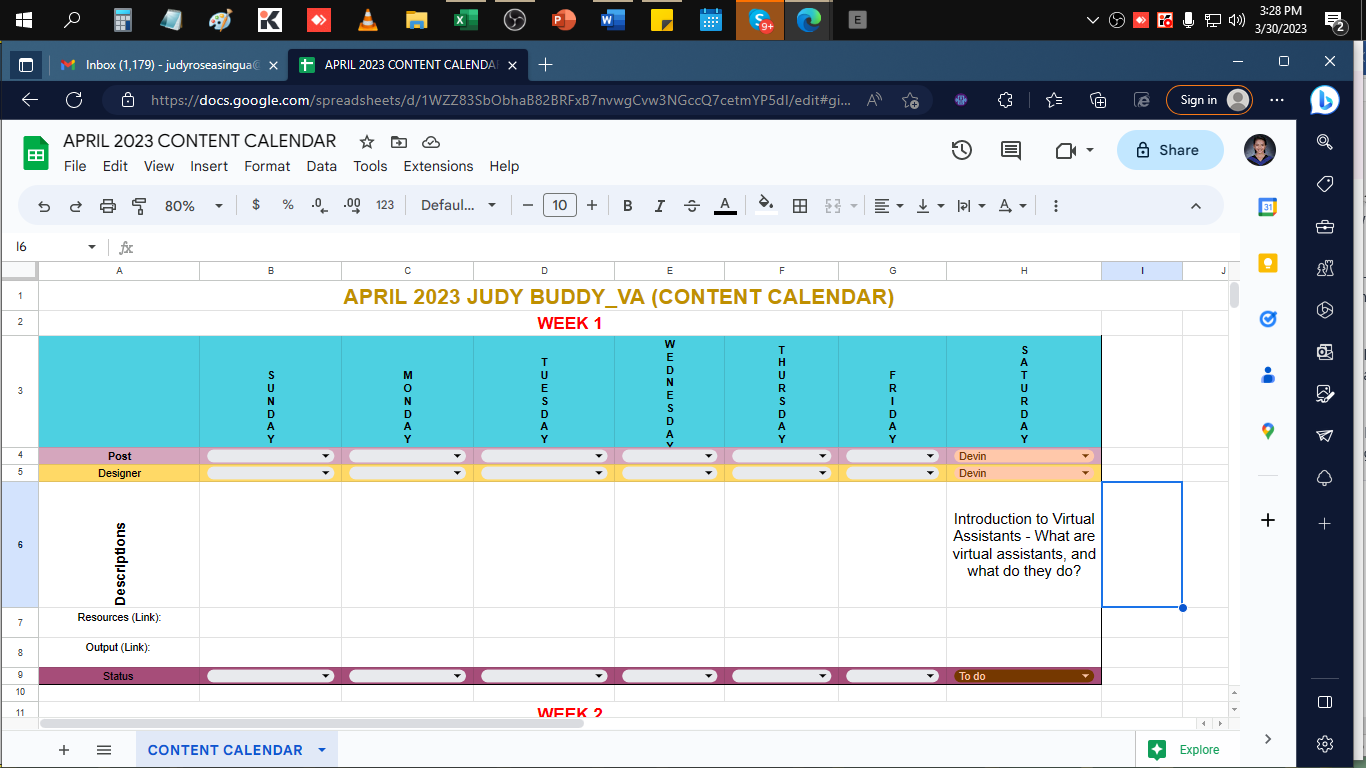Open the Monday Designer row dropdown
Screen dimensions: 1366x768
tap(407, 473)
